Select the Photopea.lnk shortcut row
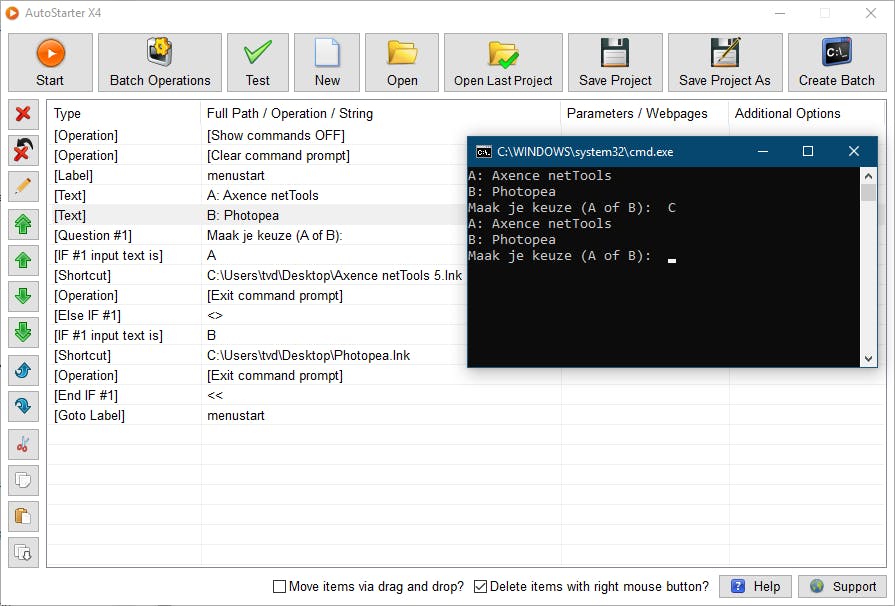This screenshot has height=606, width=895. (x=257, y=355)
